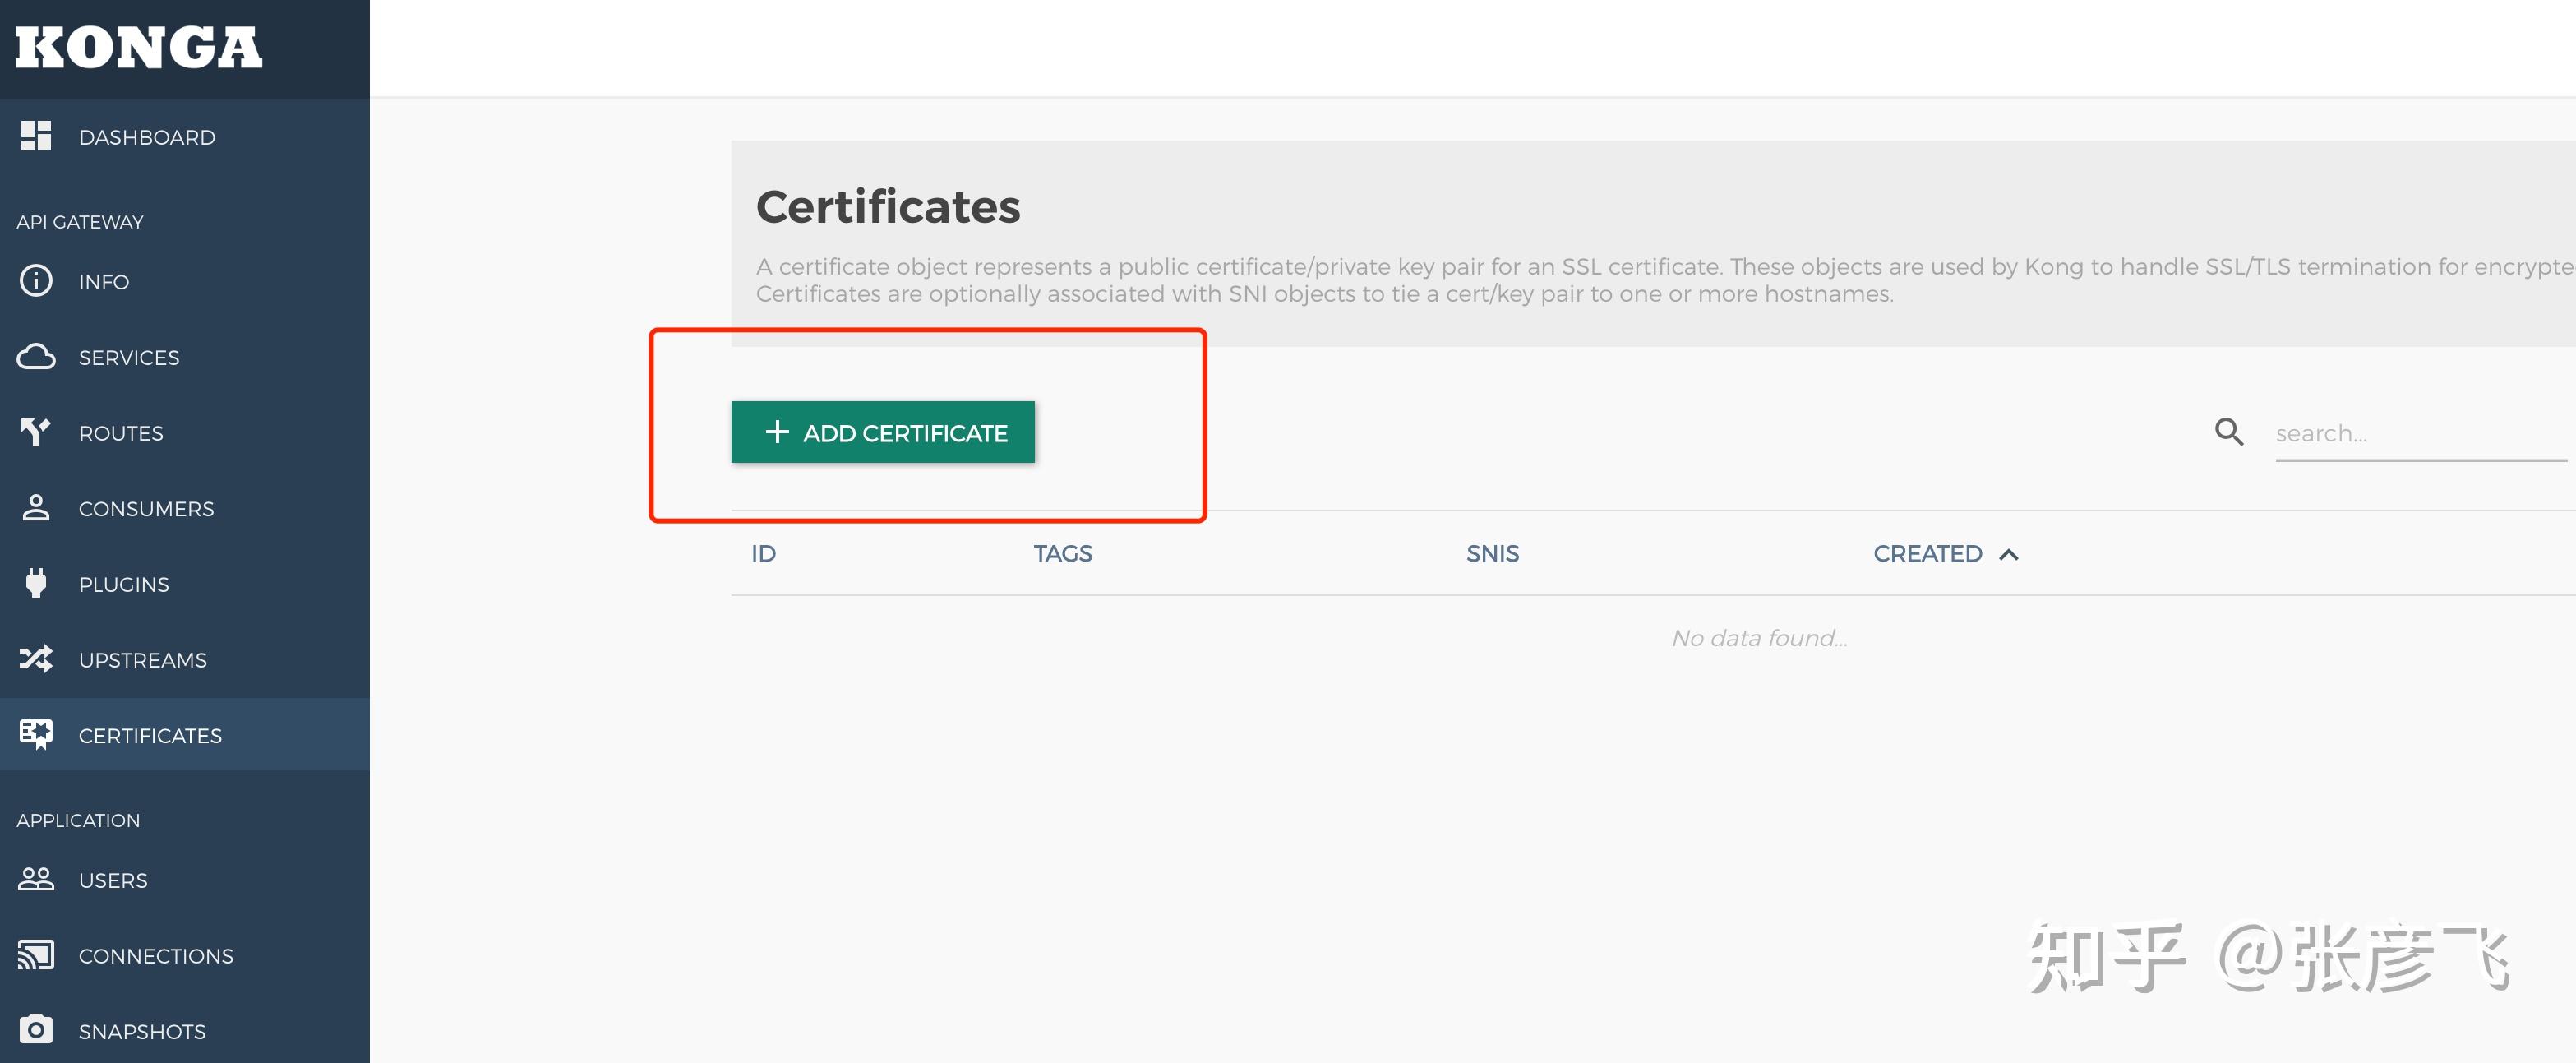The height and width of the screenshot is (1063, 2576).
Task: Click the search magnifier icon
Action: coord(2229,432)
